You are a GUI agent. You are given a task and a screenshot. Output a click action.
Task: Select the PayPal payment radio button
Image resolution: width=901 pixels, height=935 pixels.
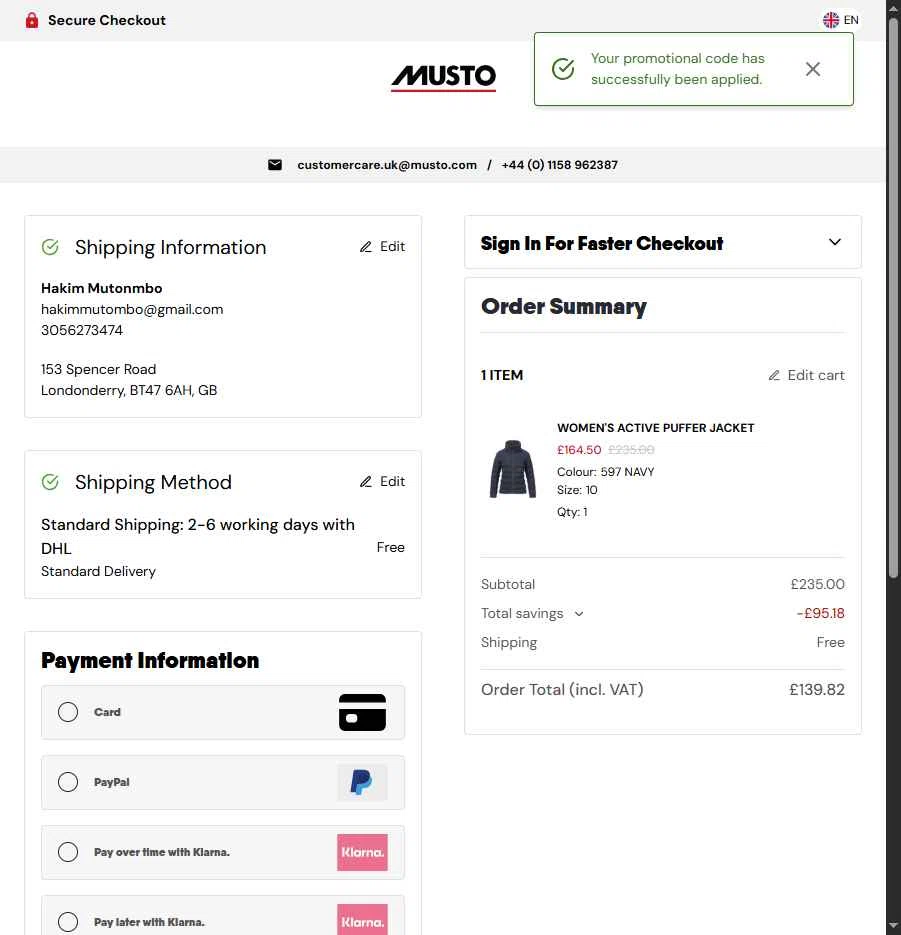tap(68, 782)
